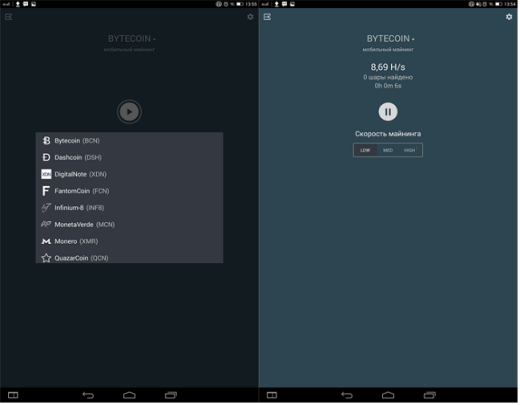Image resolution: width=520 pixels, height=405 pixels.
Task: Expand the BYTECOIN coin dropdown on right screen
Action: pyautogui.click(x=391, y=39)
